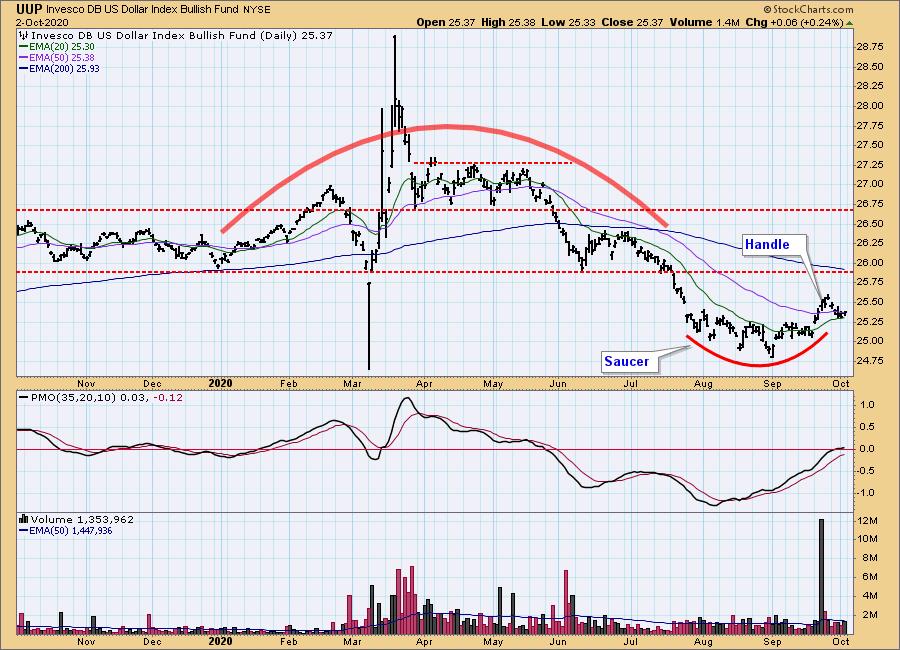Click the red -0.12 PMO signal value
Image resolution: width=900 pixels, height=650 pixels.
pos(168,397)
